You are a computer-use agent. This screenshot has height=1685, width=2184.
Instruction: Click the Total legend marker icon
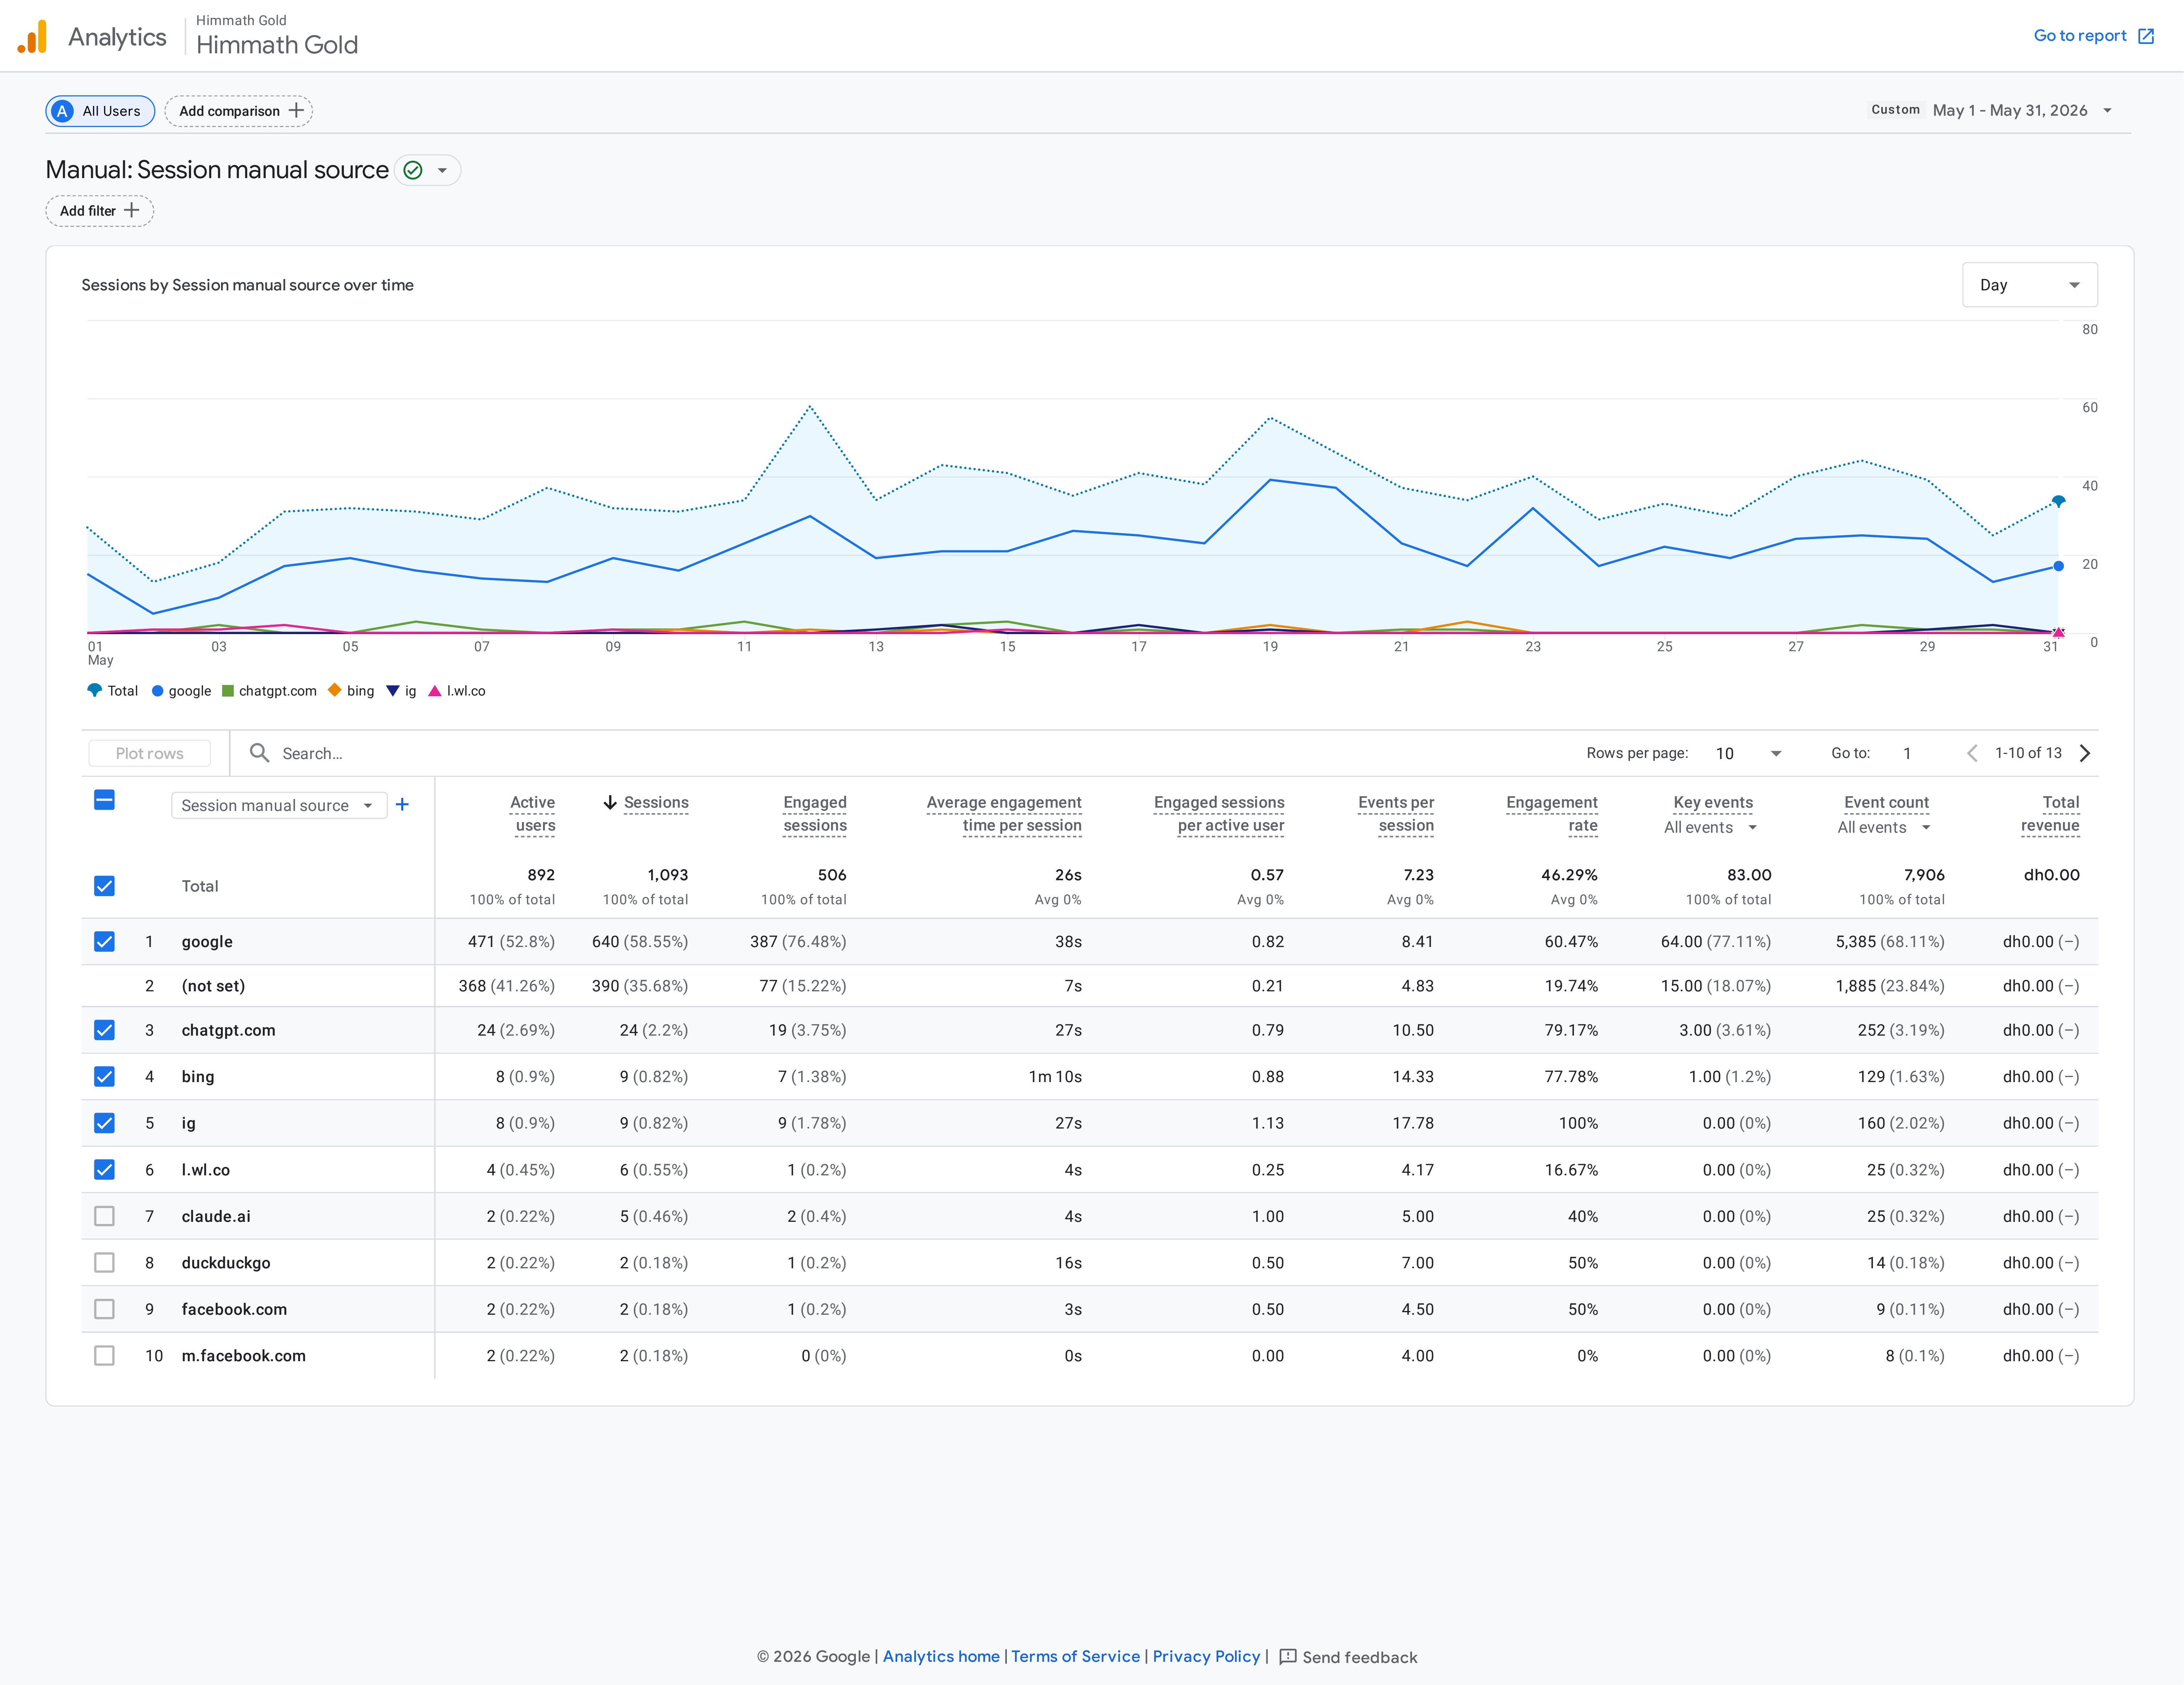pos(95,690)
